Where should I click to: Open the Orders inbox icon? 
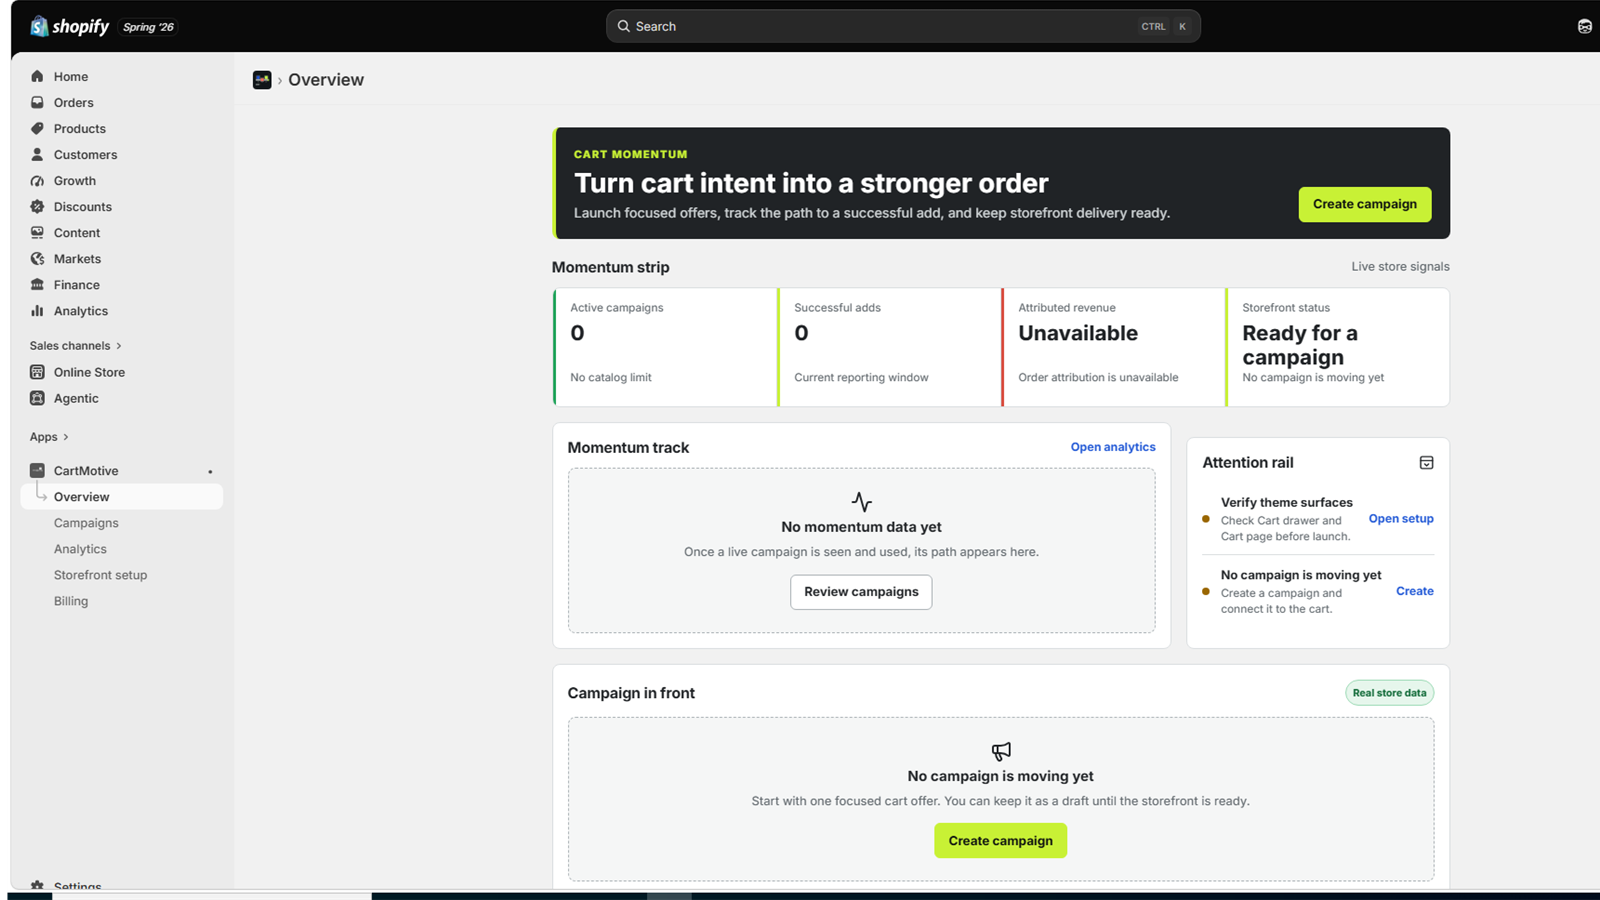tap(37, 102)
